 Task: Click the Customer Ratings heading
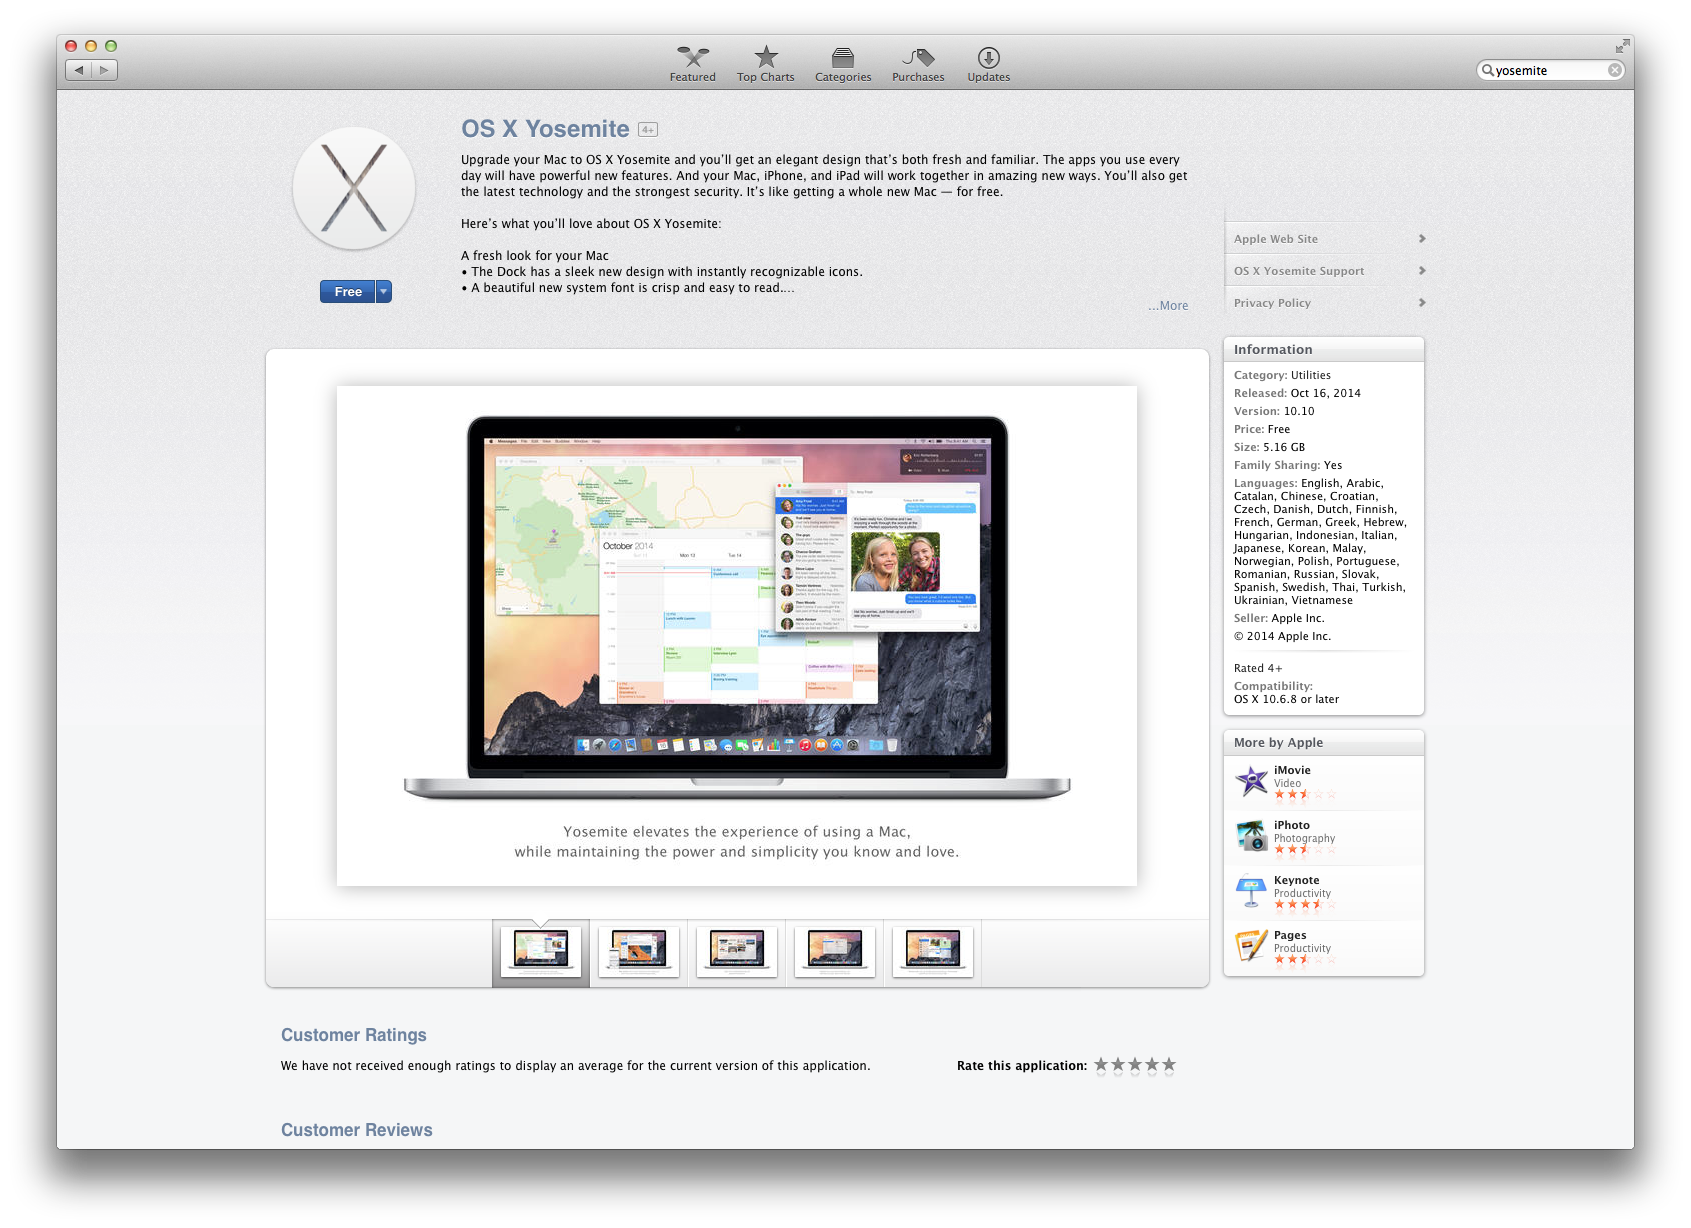[x=354, y=1035]
